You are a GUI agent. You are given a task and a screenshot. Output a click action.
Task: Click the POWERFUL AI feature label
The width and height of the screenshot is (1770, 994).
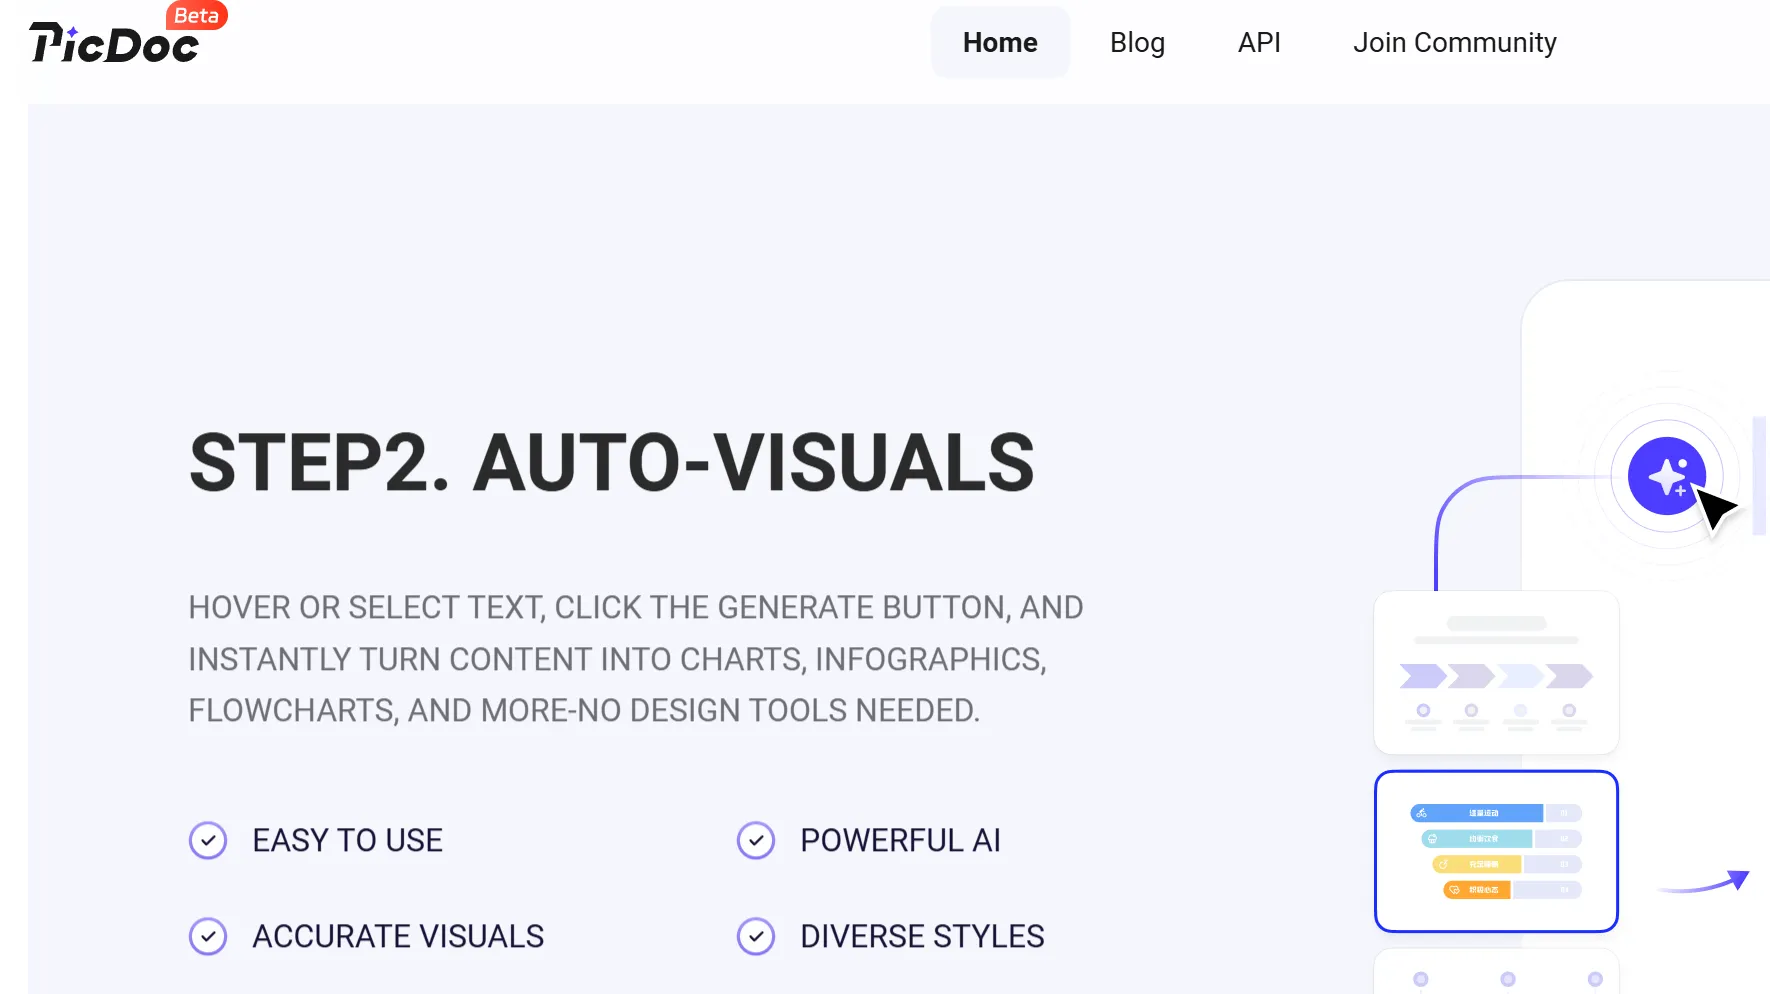pos(900,840)
